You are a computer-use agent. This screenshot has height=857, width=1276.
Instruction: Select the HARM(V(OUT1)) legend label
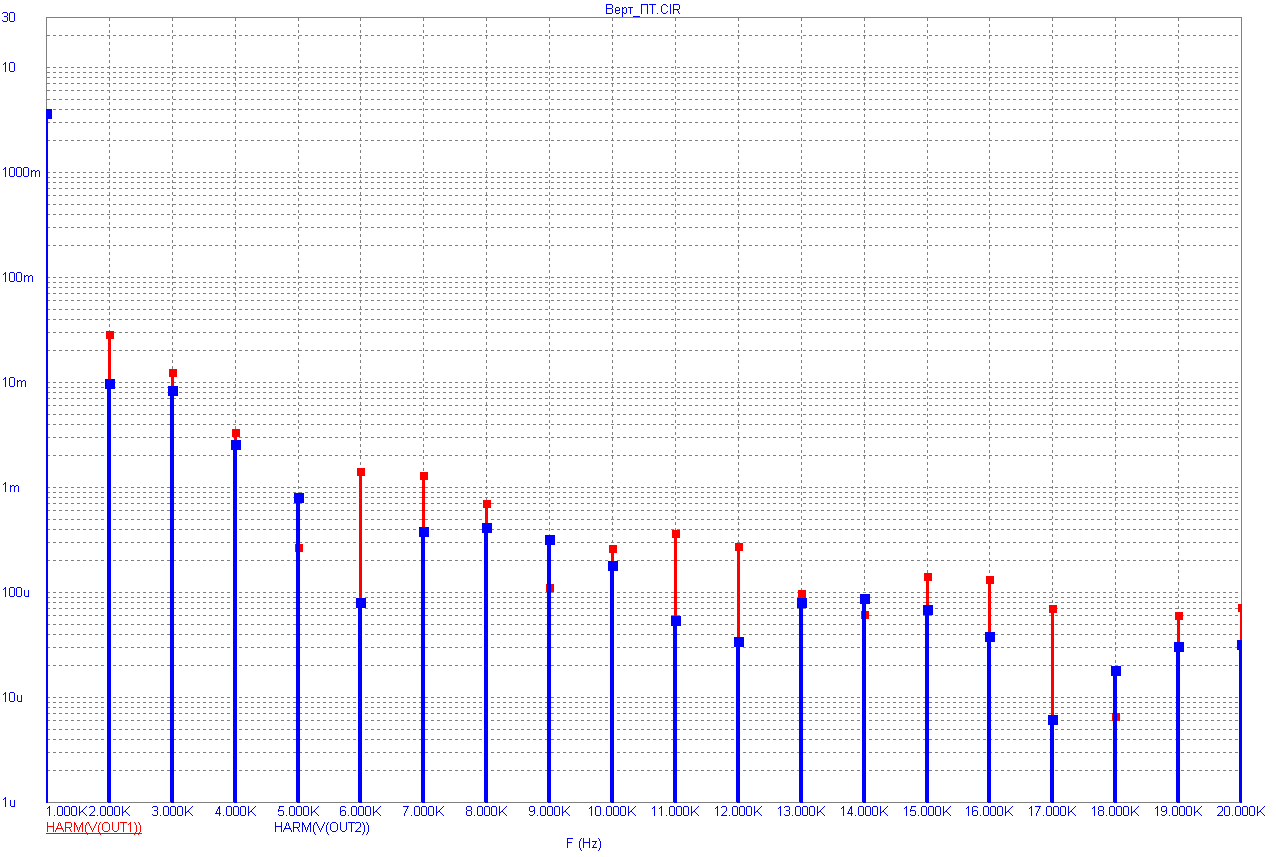94,828
